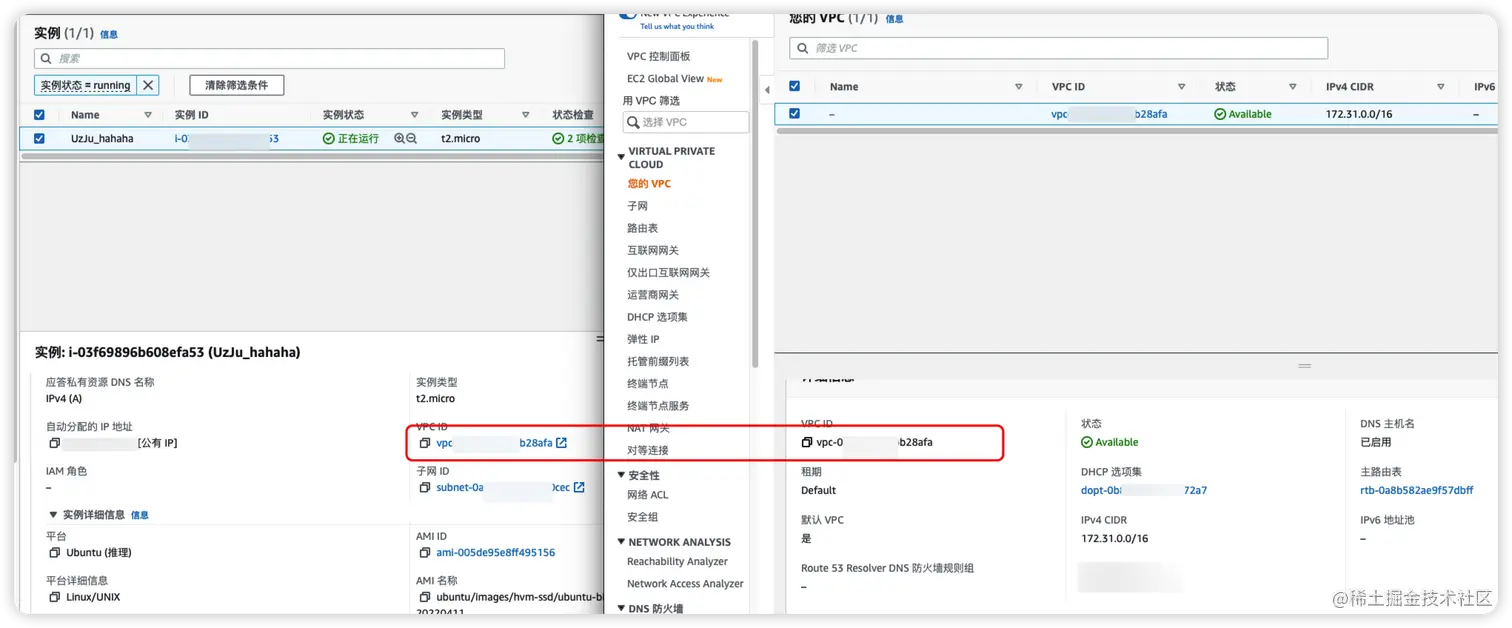
Task: Sort by instance state column arrow
Action: pyautogui.click(x=415, y=115)
